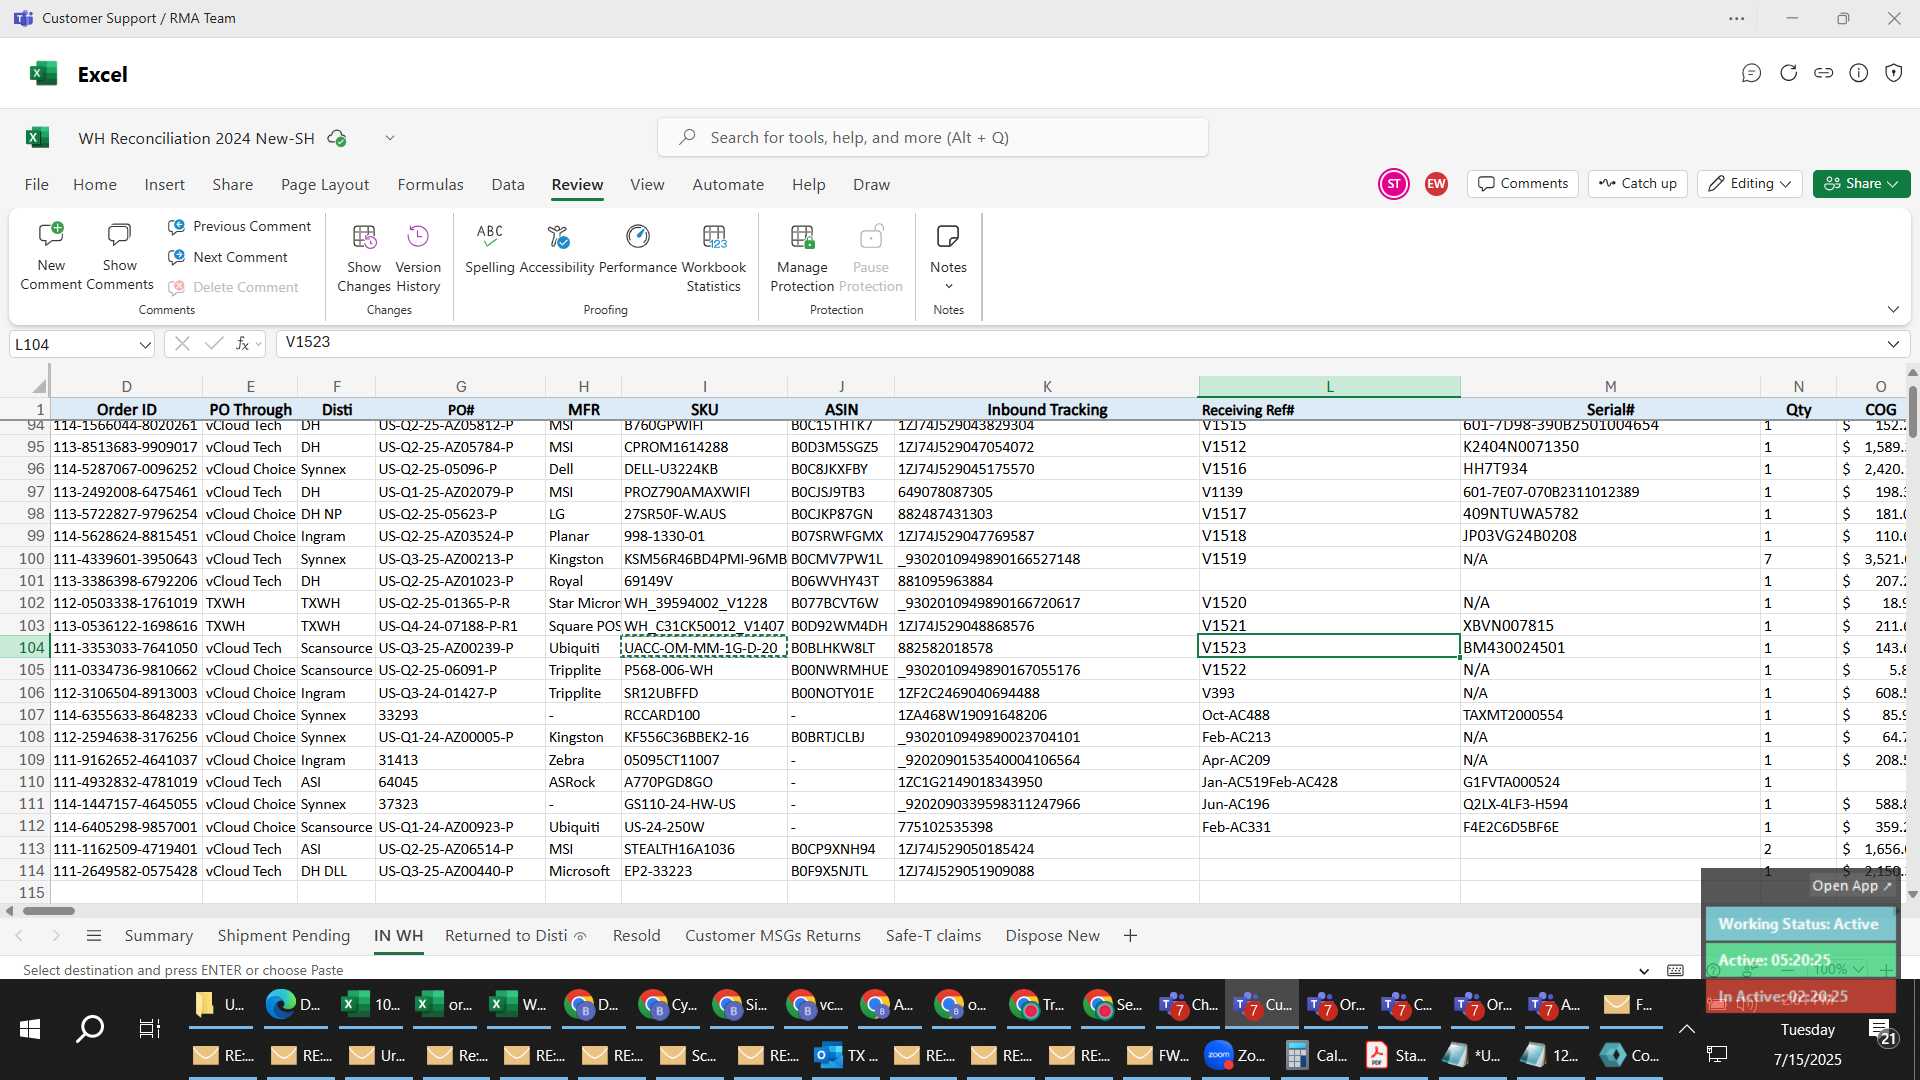Open the file name dropdown chevron
Screen dimensions: 1920x1080
[x=390, y=138]
